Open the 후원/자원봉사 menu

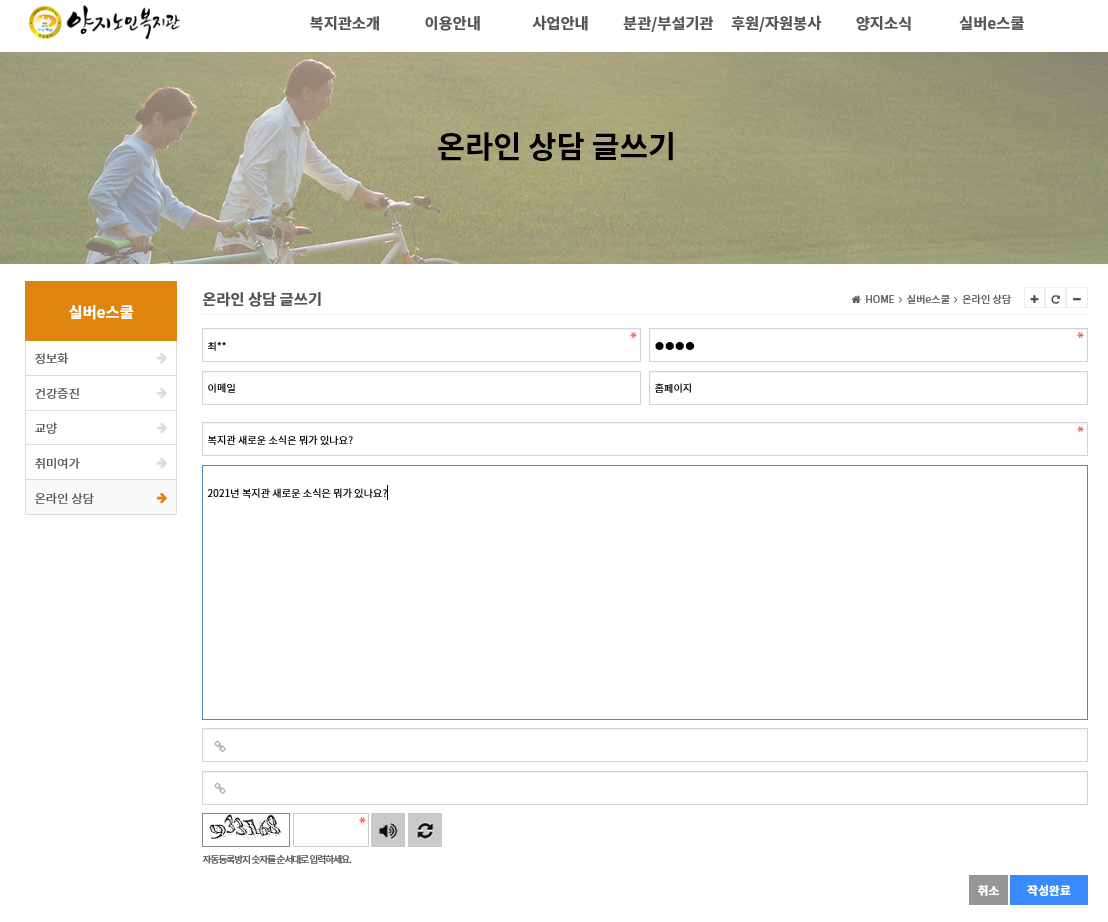tap(776, 23)
